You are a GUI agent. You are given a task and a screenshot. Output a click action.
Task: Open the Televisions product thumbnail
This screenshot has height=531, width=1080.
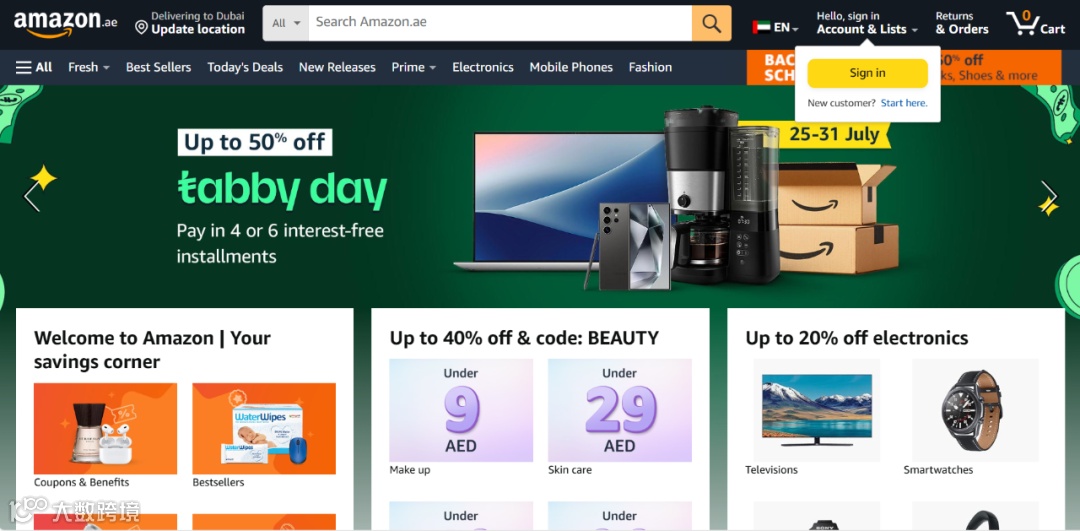point(816,410)
